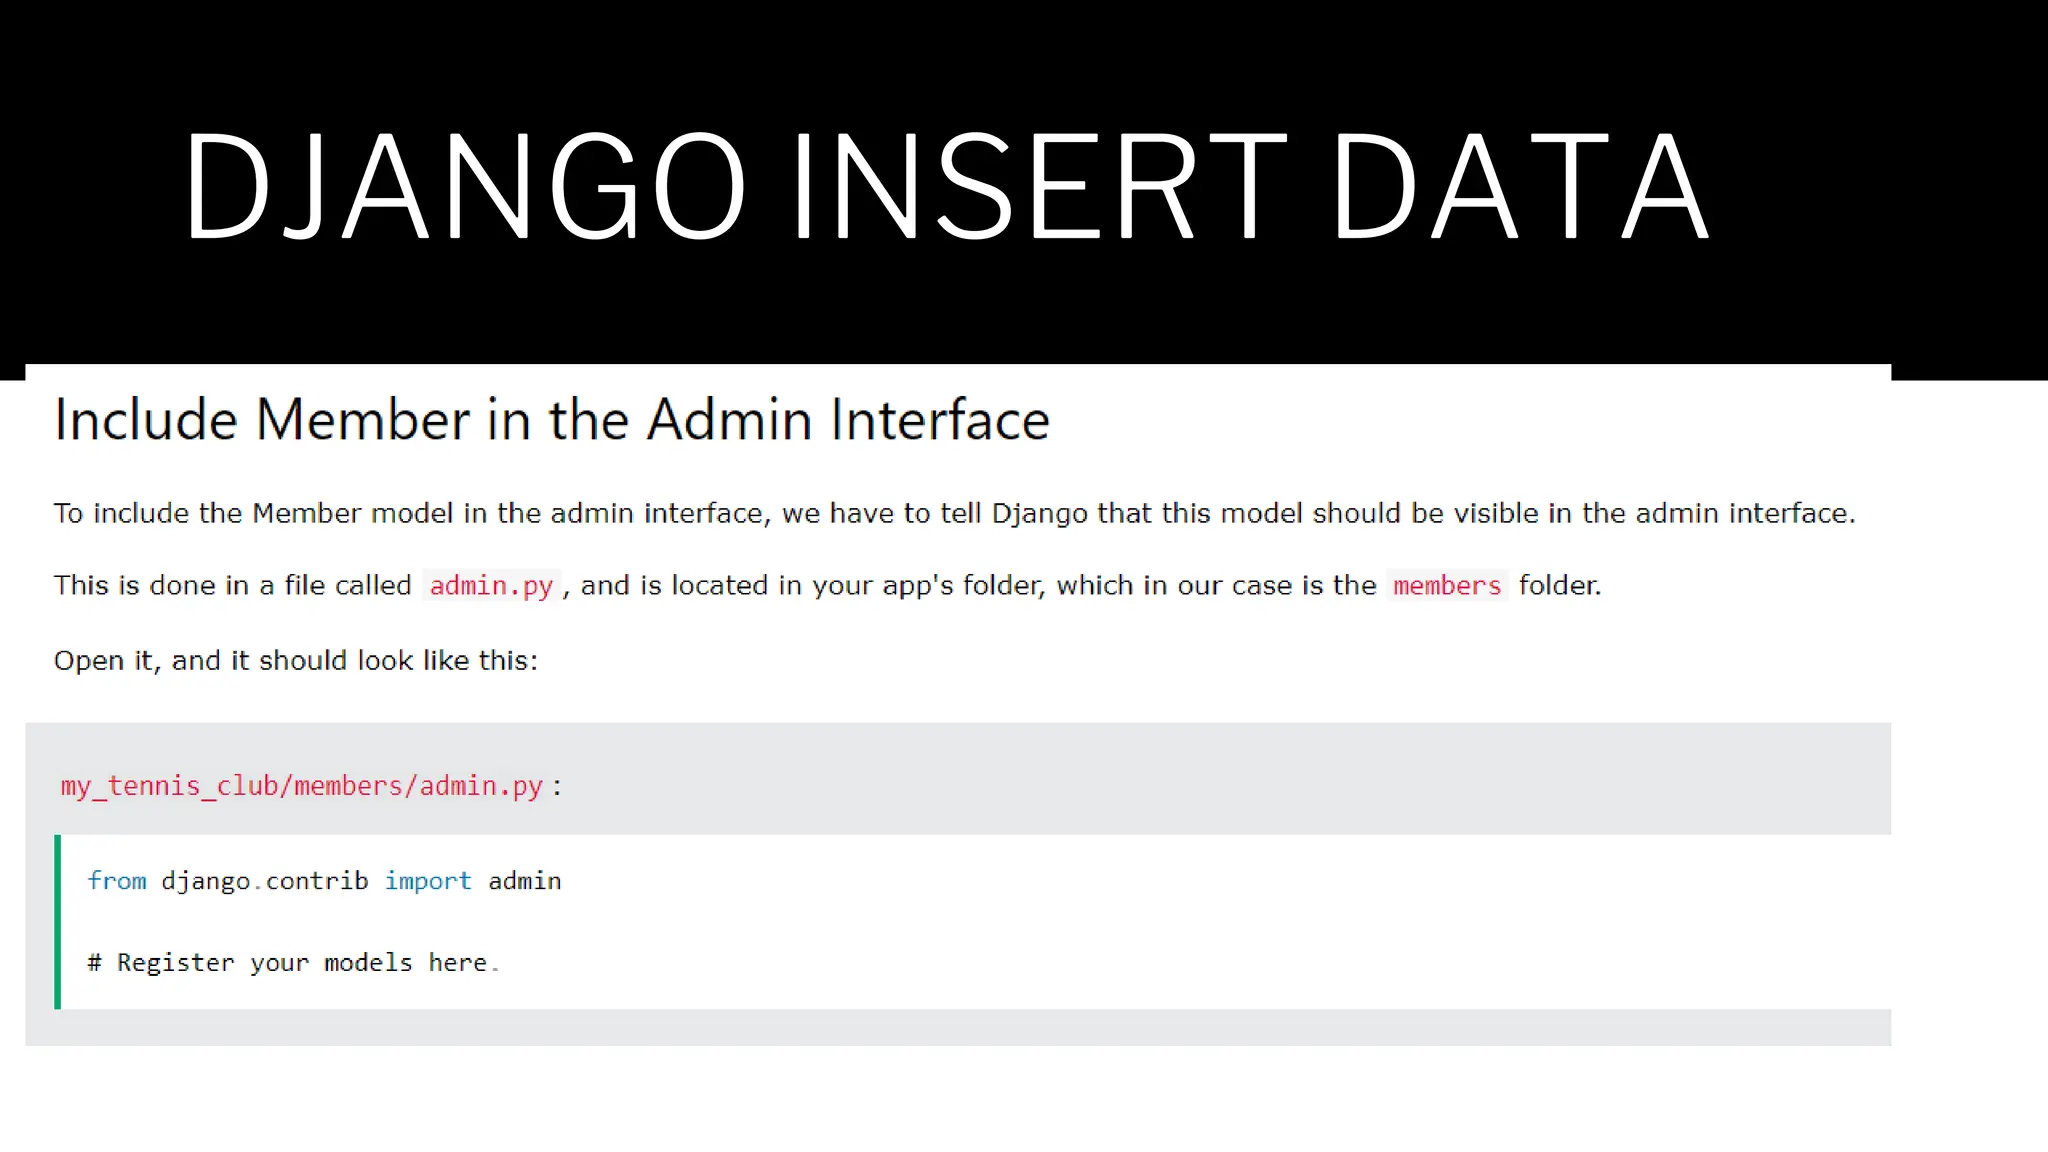Image resolution: width=2048 pixels, height=1152 pixels.
Task: Click the red 'admin.py' inline code word
Action: pos(491,585)
